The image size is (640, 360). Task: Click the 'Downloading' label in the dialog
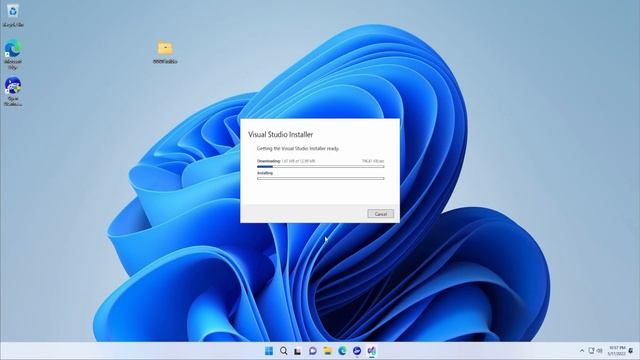click(269, 161)
